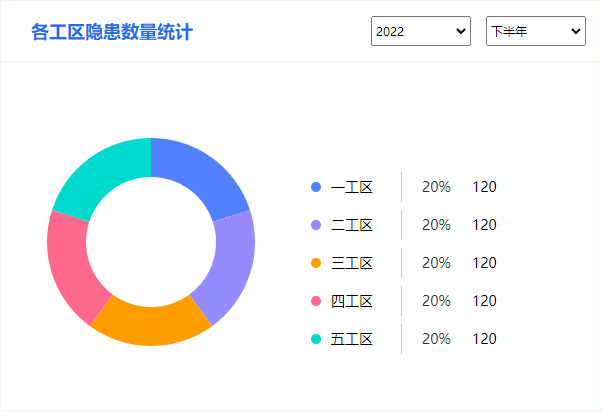Click the blue 一工区 legend dot
This screenshot has width=602, height=412.
pyautogui.click(x=316, y=187)
